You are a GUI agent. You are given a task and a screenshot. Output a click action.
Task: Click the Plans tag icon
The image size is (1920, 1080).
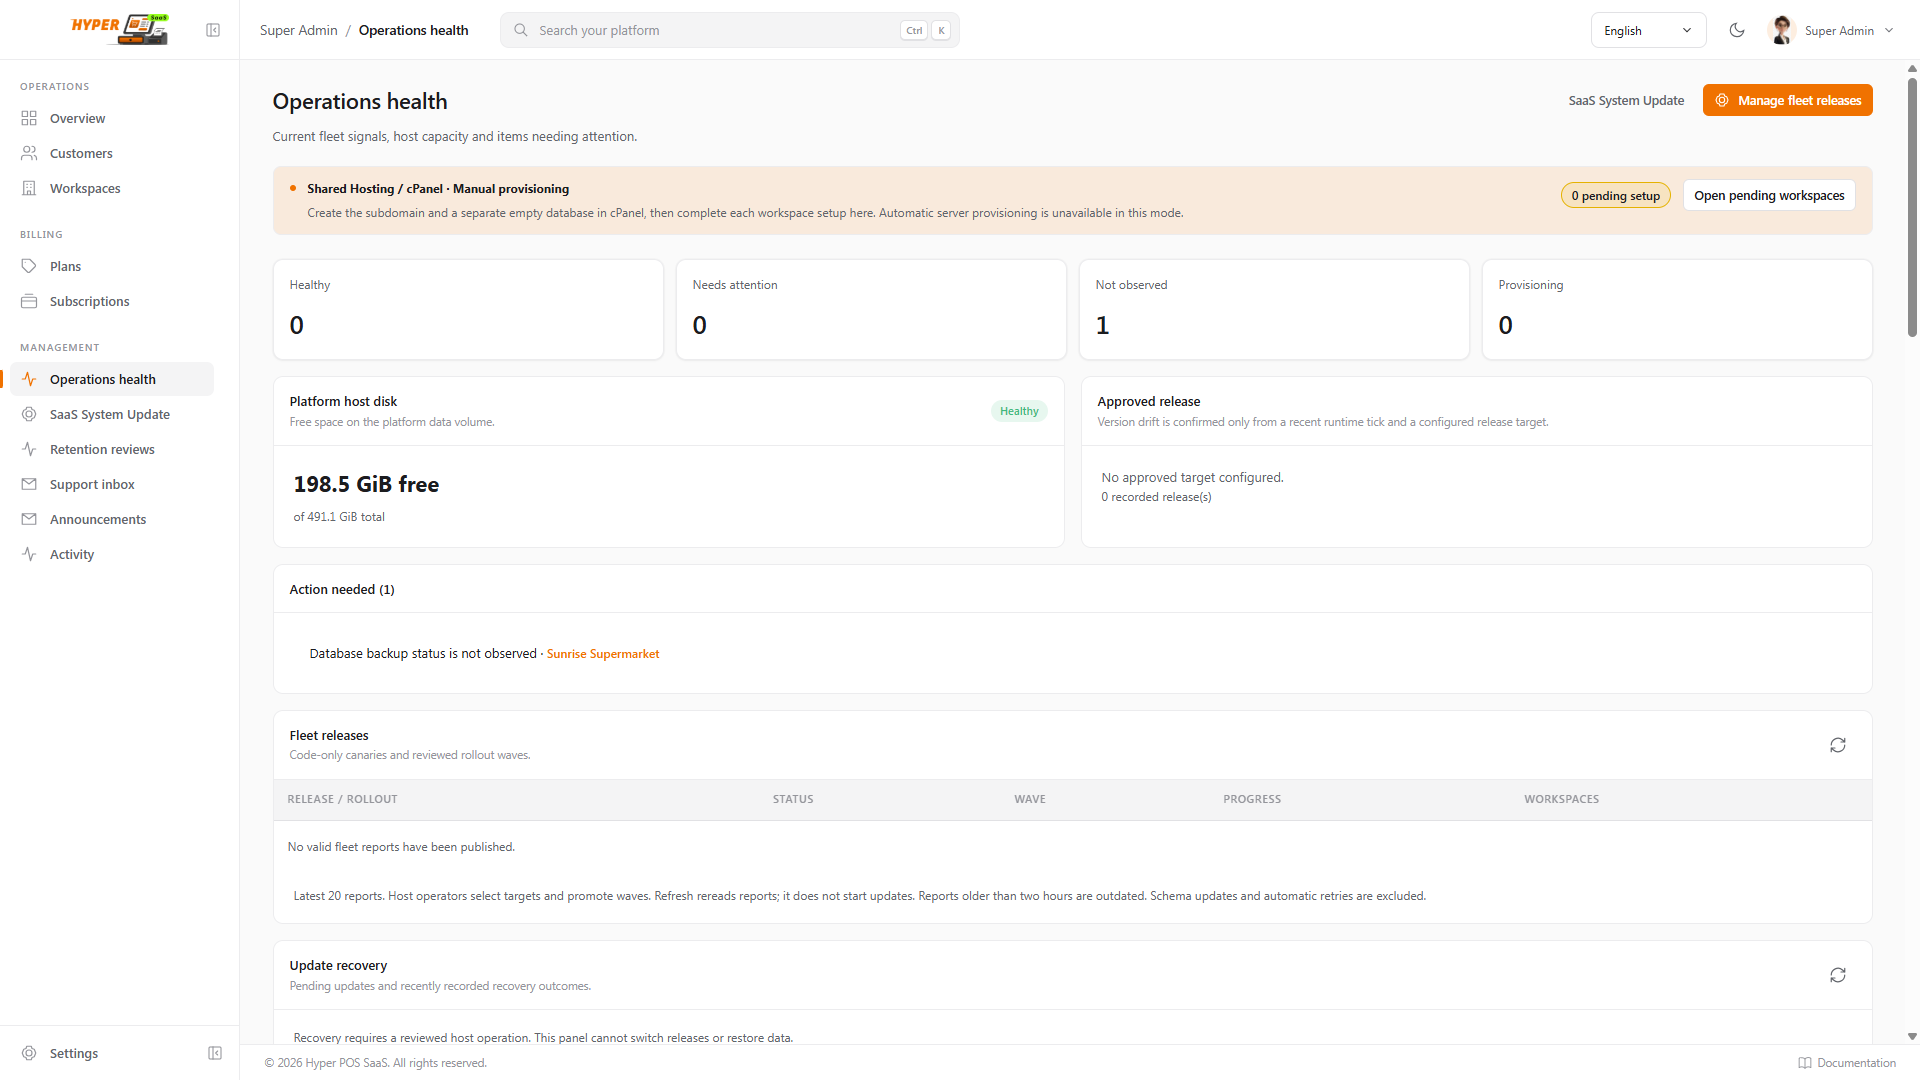point(29,266)
